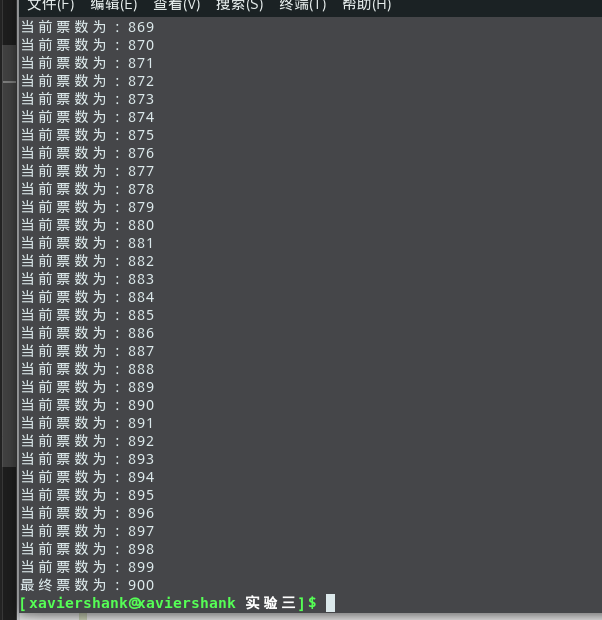The width and height of the screenshot is (602, 620).
Task: Click the line 最终票数为：900
Action: (87, 585)
